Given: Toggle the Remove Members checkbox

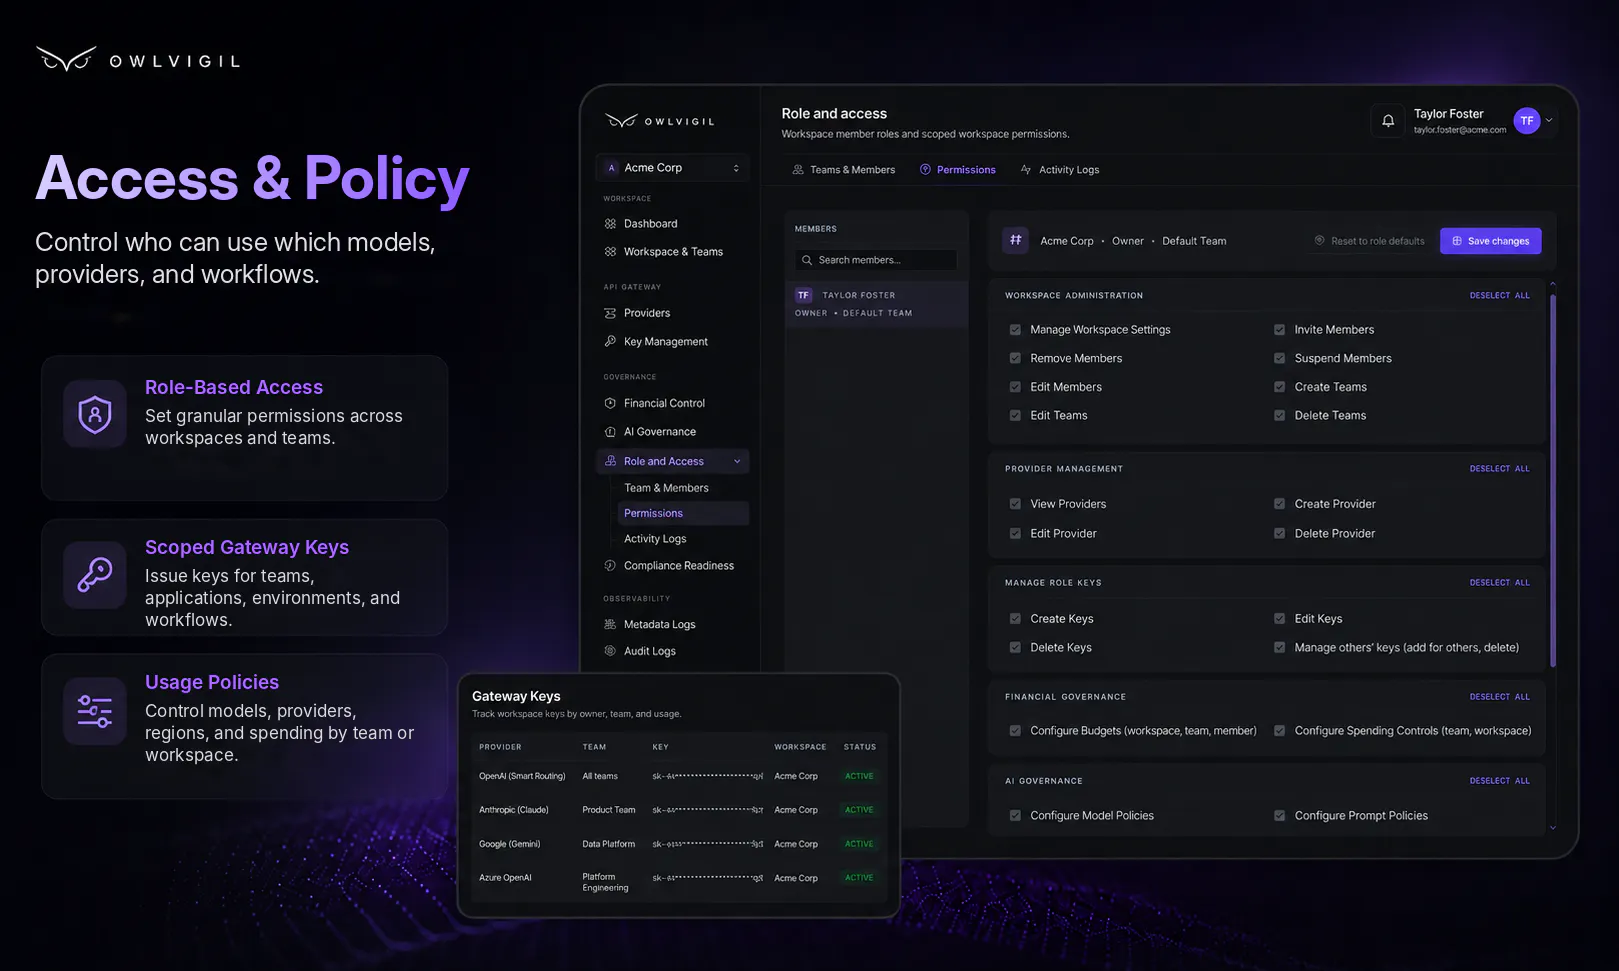Looking at the screenshot, I should [1015, 358].
